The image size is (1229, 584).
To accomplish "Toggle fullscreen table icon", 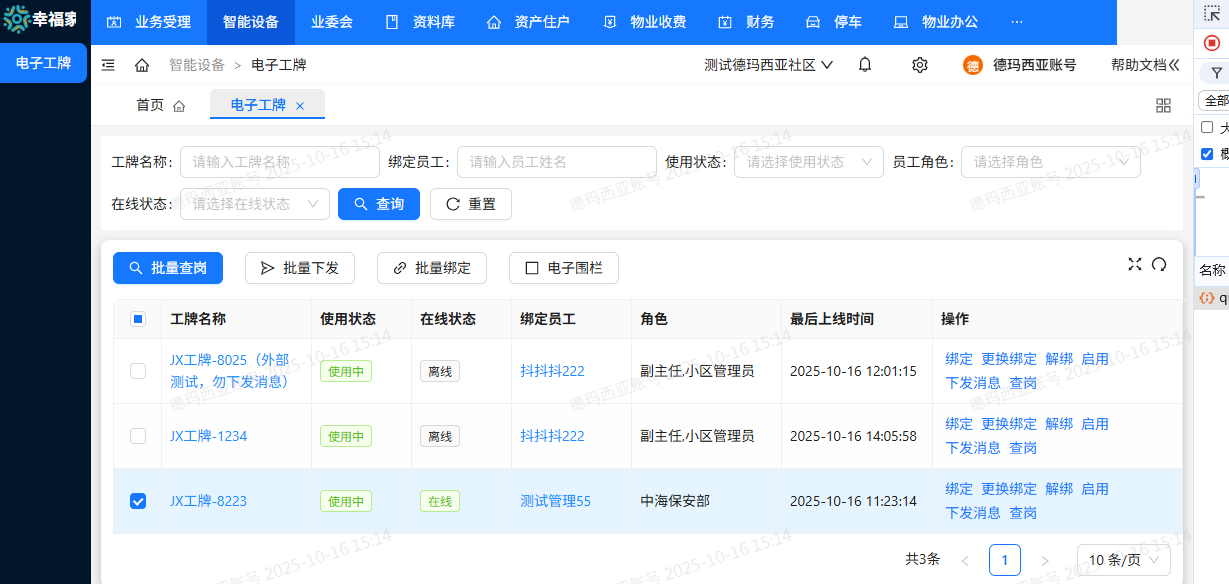I will point(1135,264).
